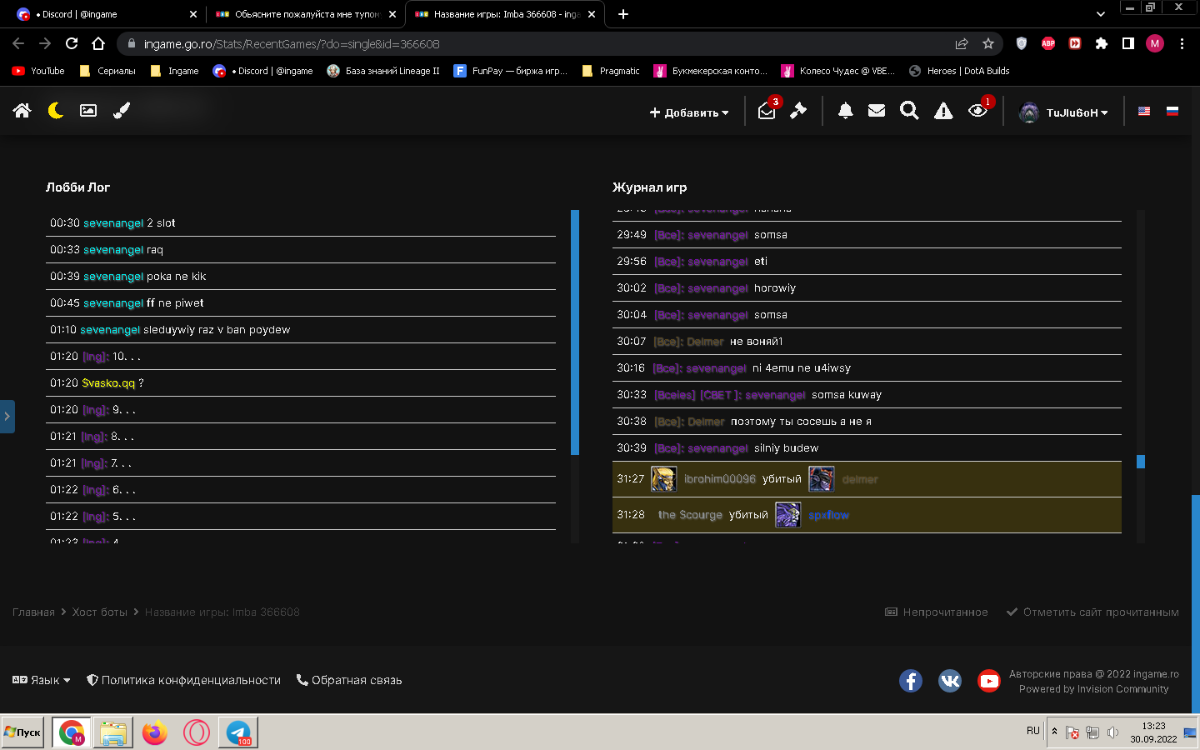Open notifications bell icon
Viewport: 1200px width, 750px height.
pyautogui.click(x=845, y=112)
